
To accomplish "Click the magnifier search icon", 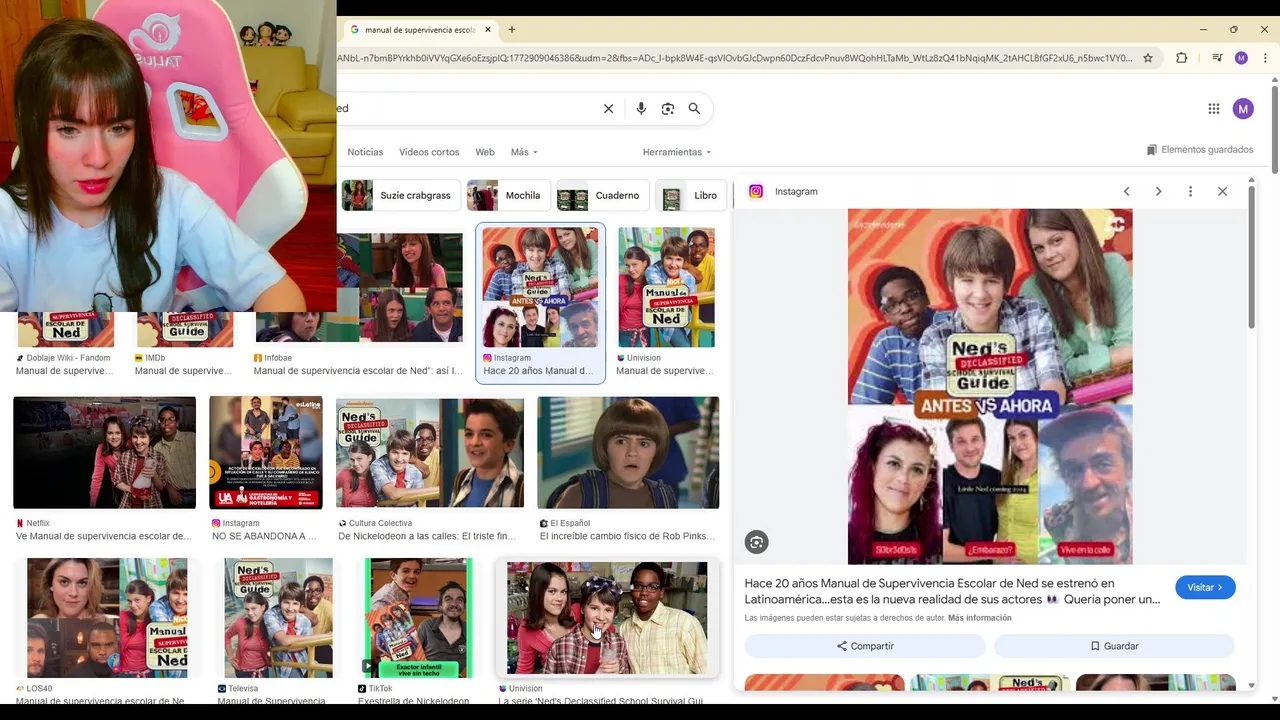I will pos(694,109).
